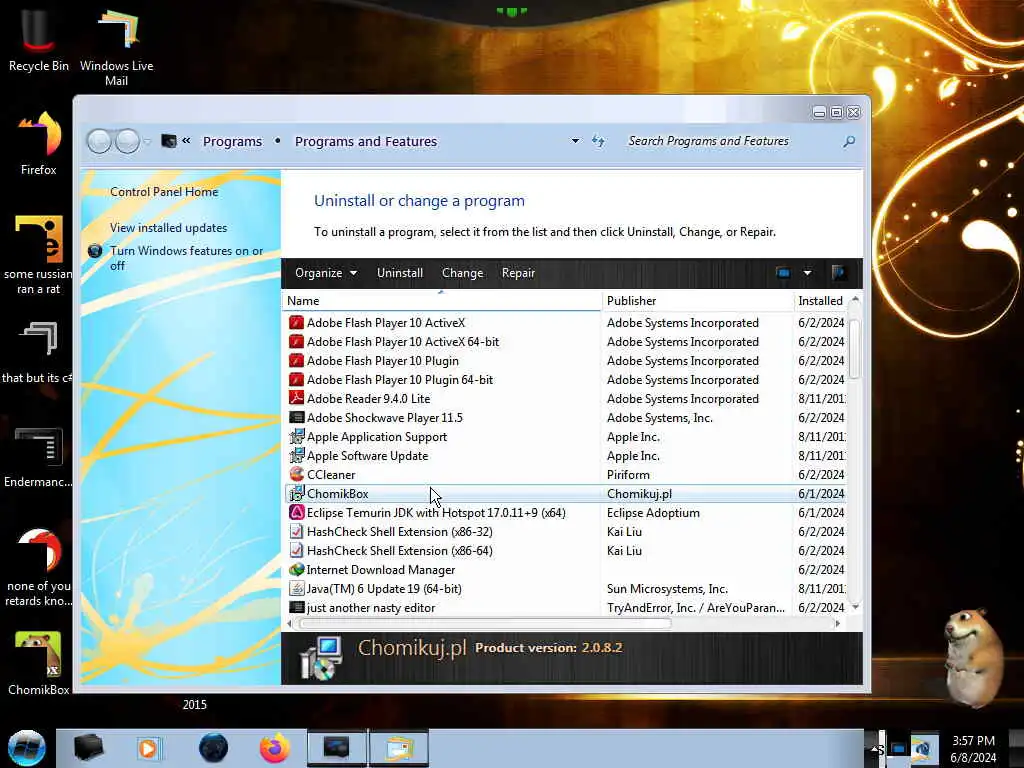Go to Programs in the breadcrumb
The width and height of the screenshot is (1024, 768).
[x=232, y=141]
